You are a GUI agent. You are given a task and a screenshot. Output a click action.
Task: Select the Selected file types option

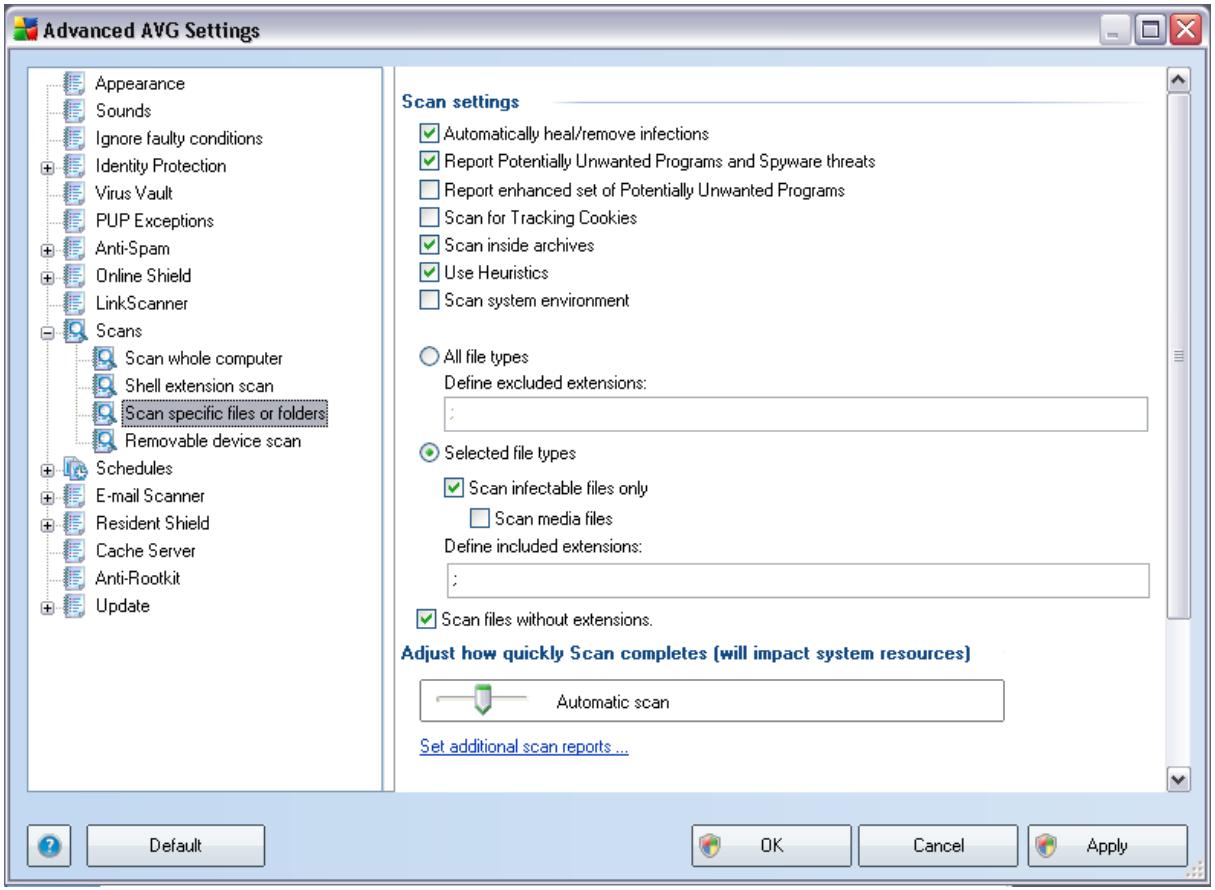[x=428, y=452]
